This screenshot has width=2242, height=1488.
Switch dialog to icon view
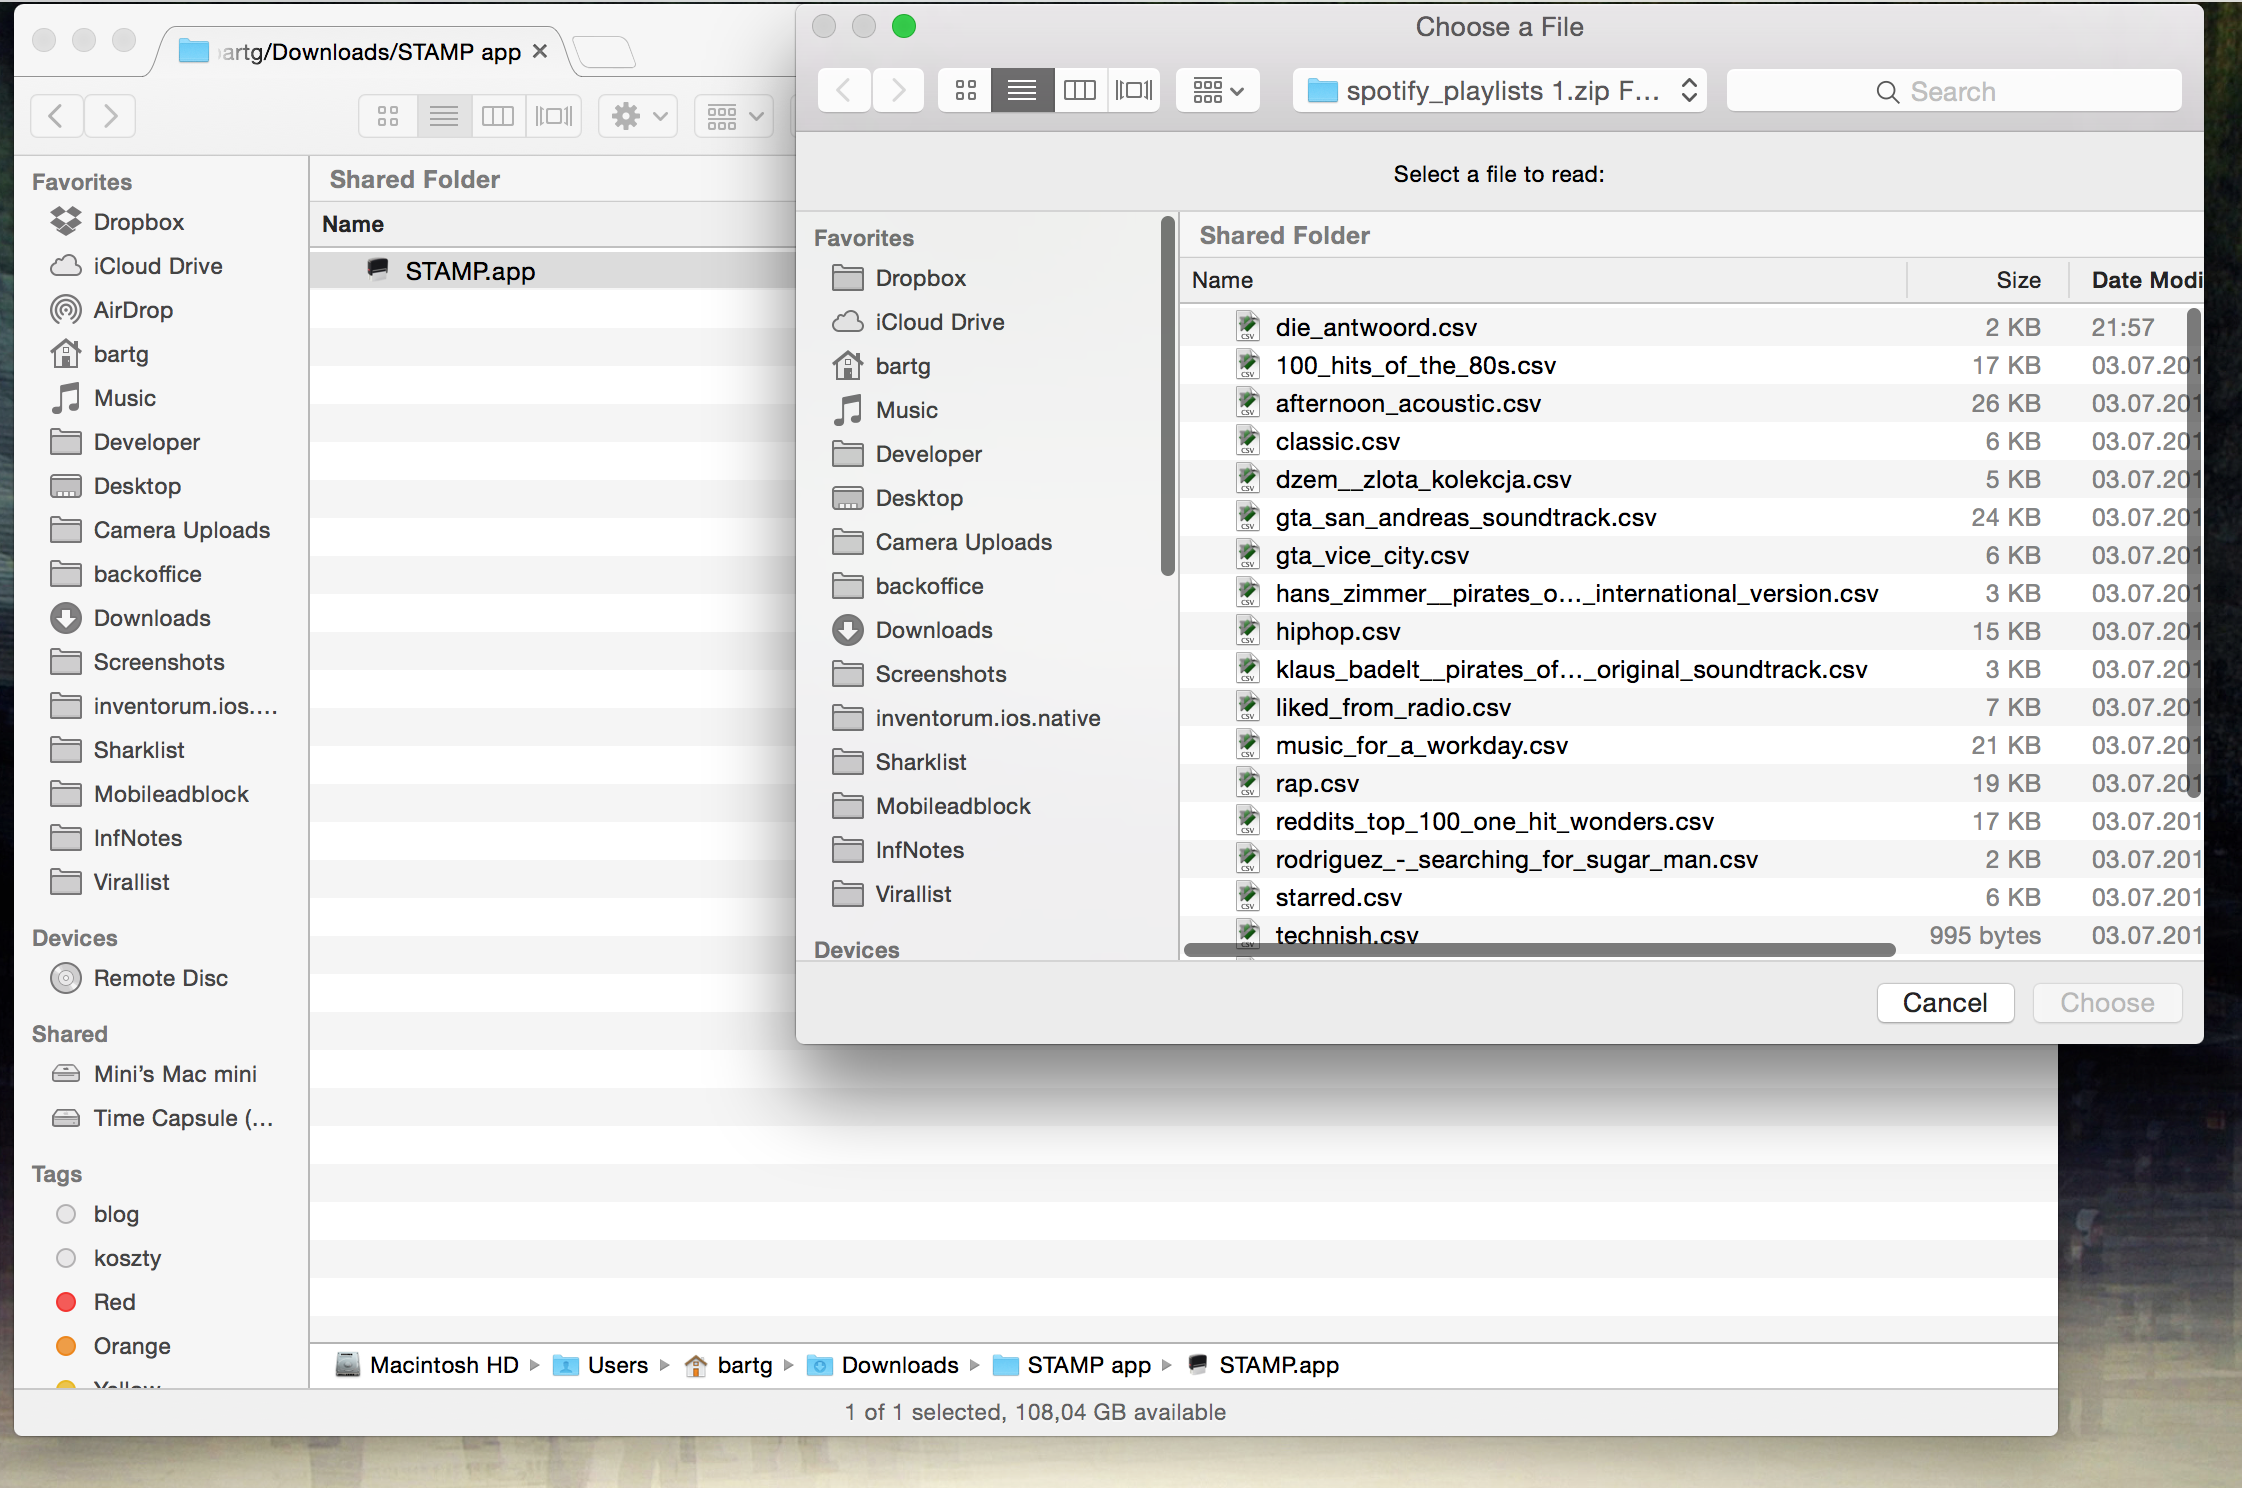click(x=965, y=91)
